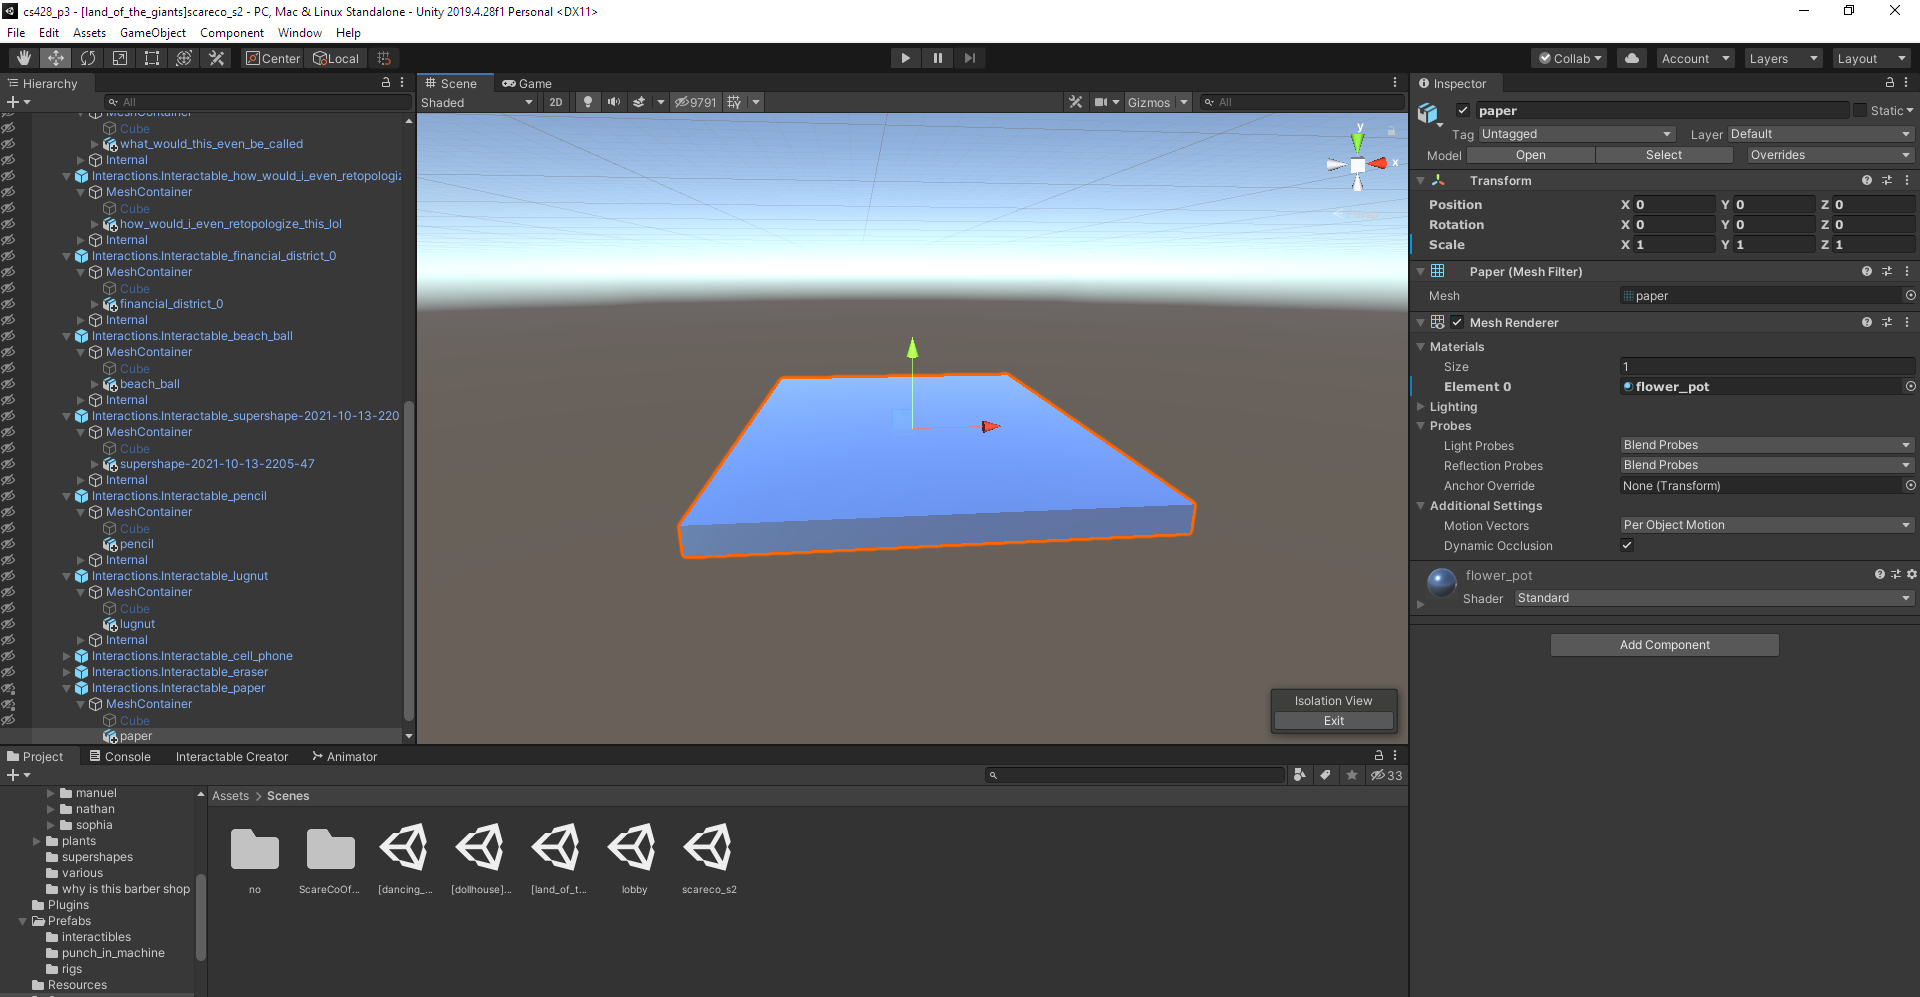
Task: Open Shaded draw mode dropdown
Action: coord(477,102)
